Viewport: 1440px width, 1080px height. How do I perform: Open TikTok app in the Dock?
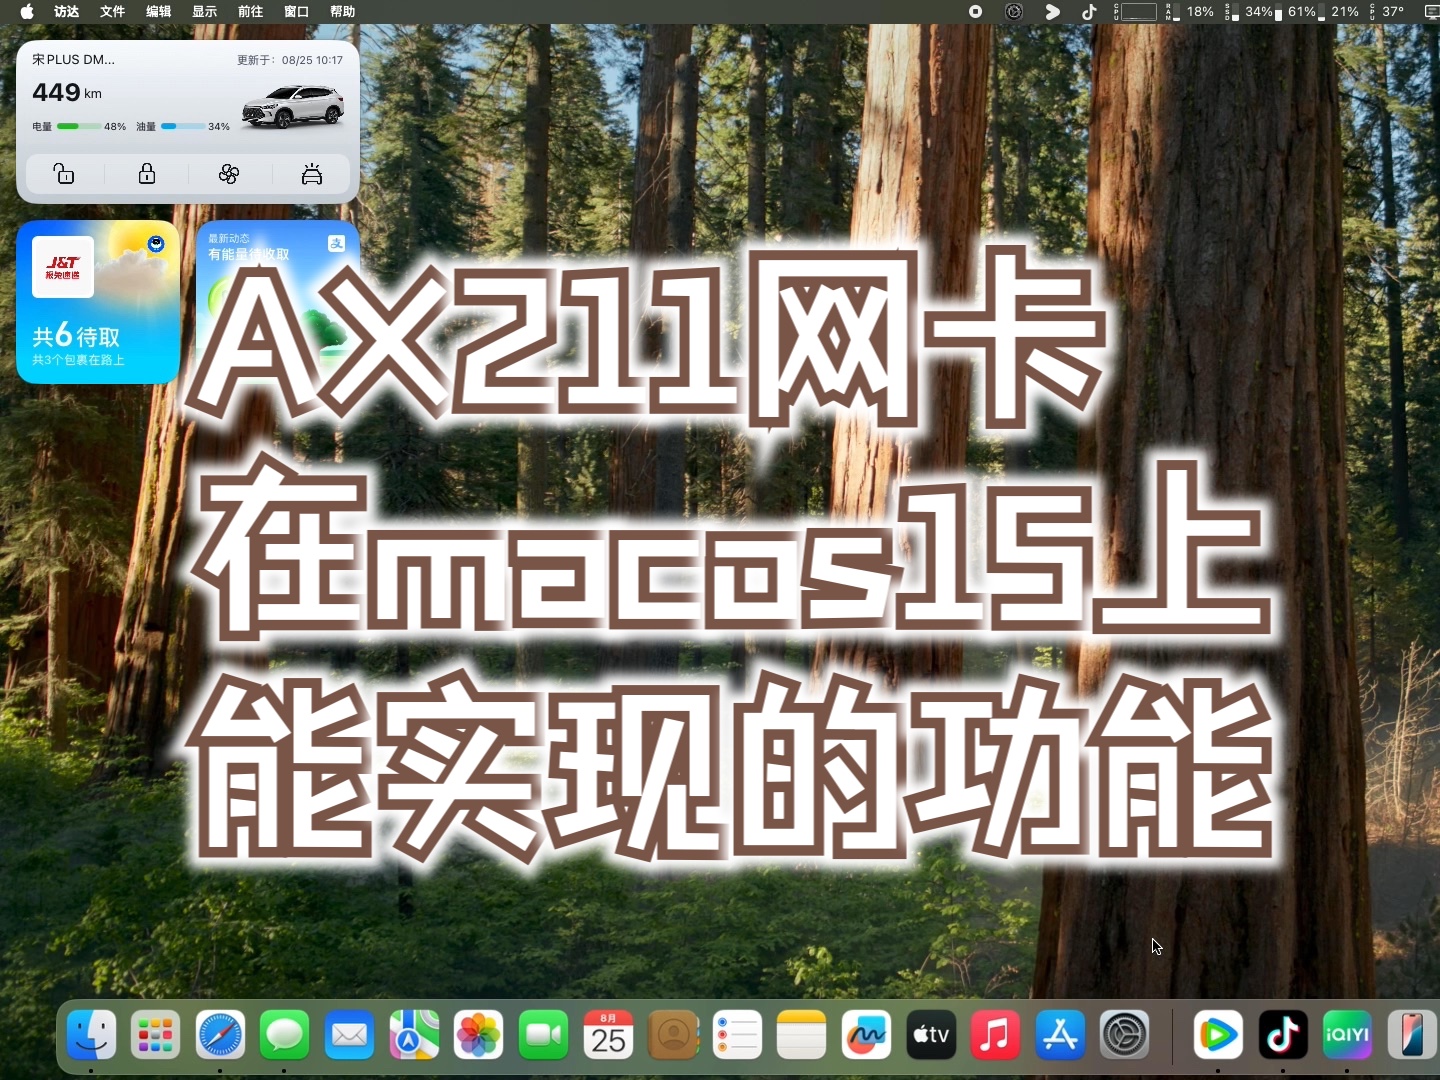pyautogui.click(x=1283, y=1034)
